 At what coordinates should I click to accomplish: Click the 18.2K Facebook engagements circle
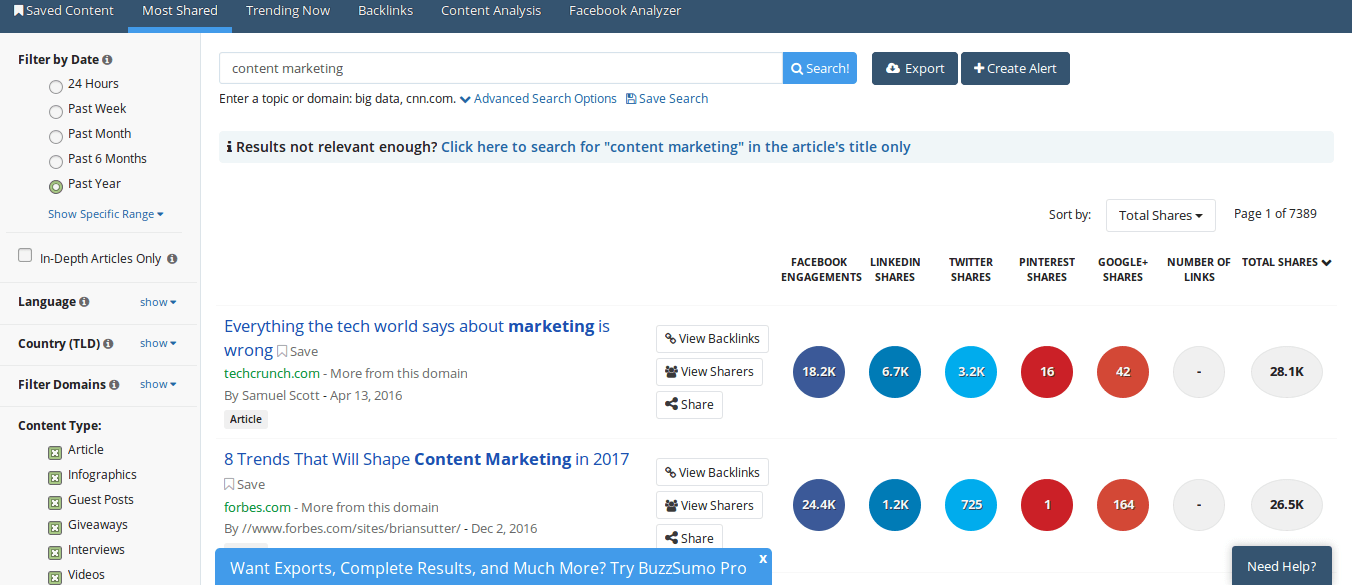coord(818,372)
